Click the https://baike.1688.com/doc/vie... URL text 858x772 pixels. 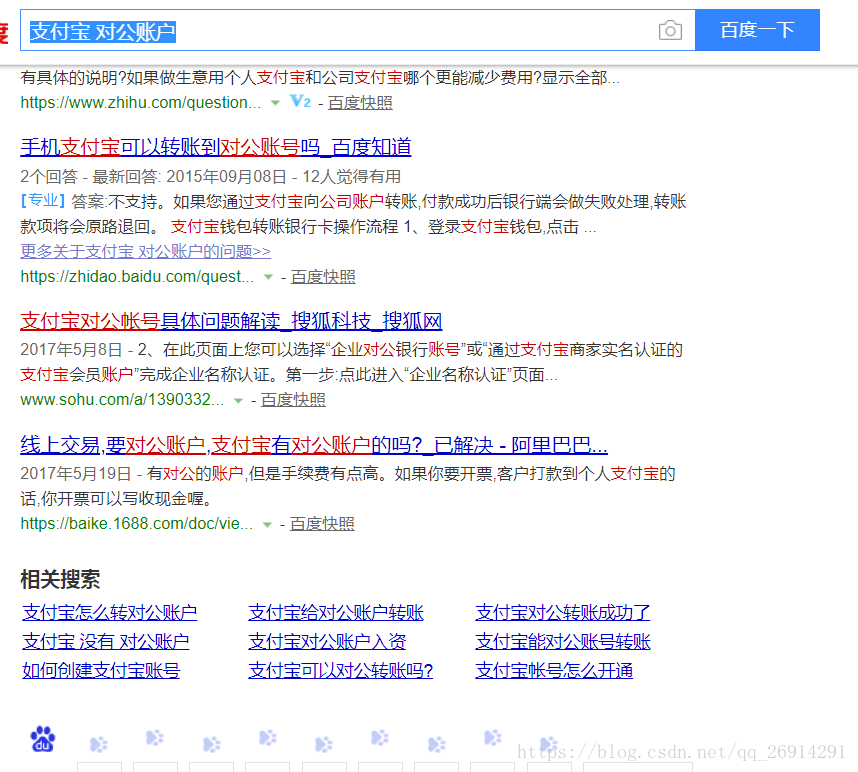137,524
